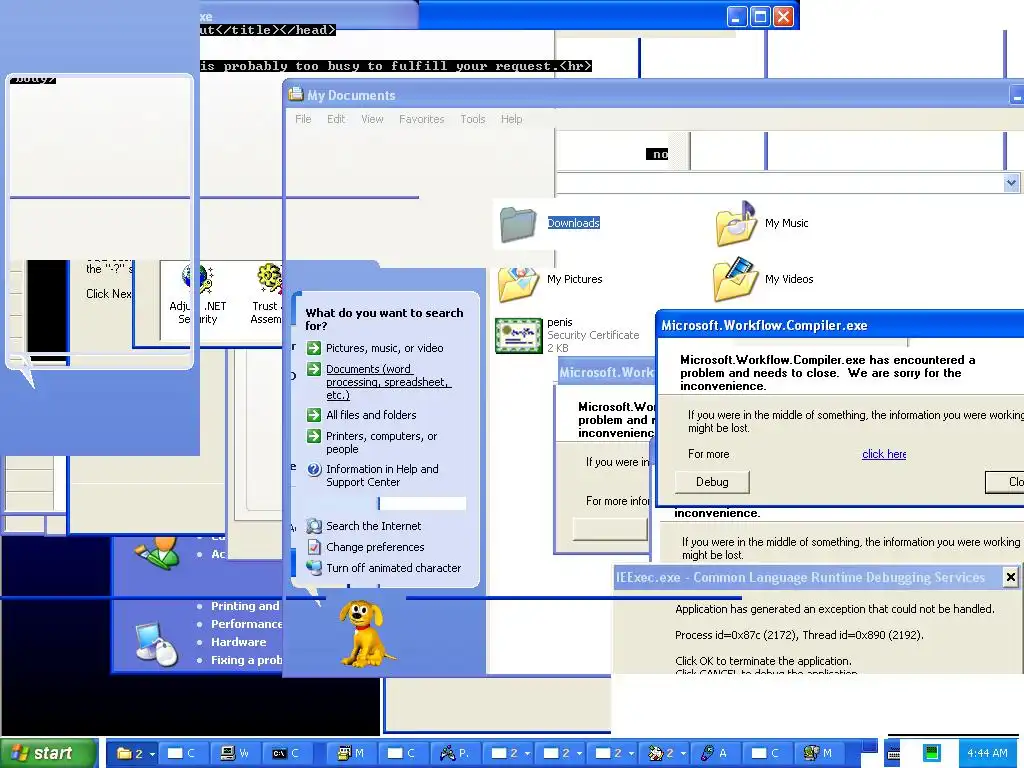Follow the 'click here' link in error dialog
The width and height of the screenshot is (1024, 768).
884,455
